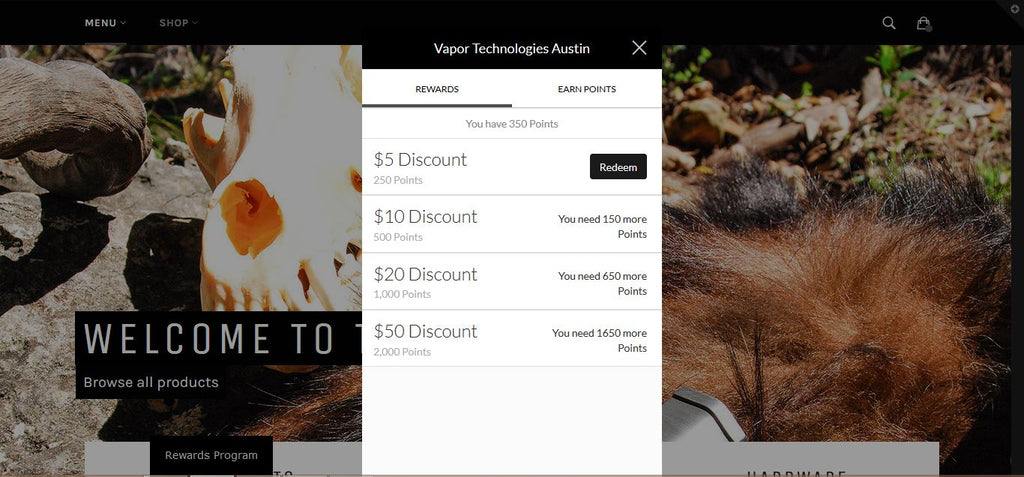Select the $50 Discount reward row
This screenshot has height=477, width=1024.
512,338
